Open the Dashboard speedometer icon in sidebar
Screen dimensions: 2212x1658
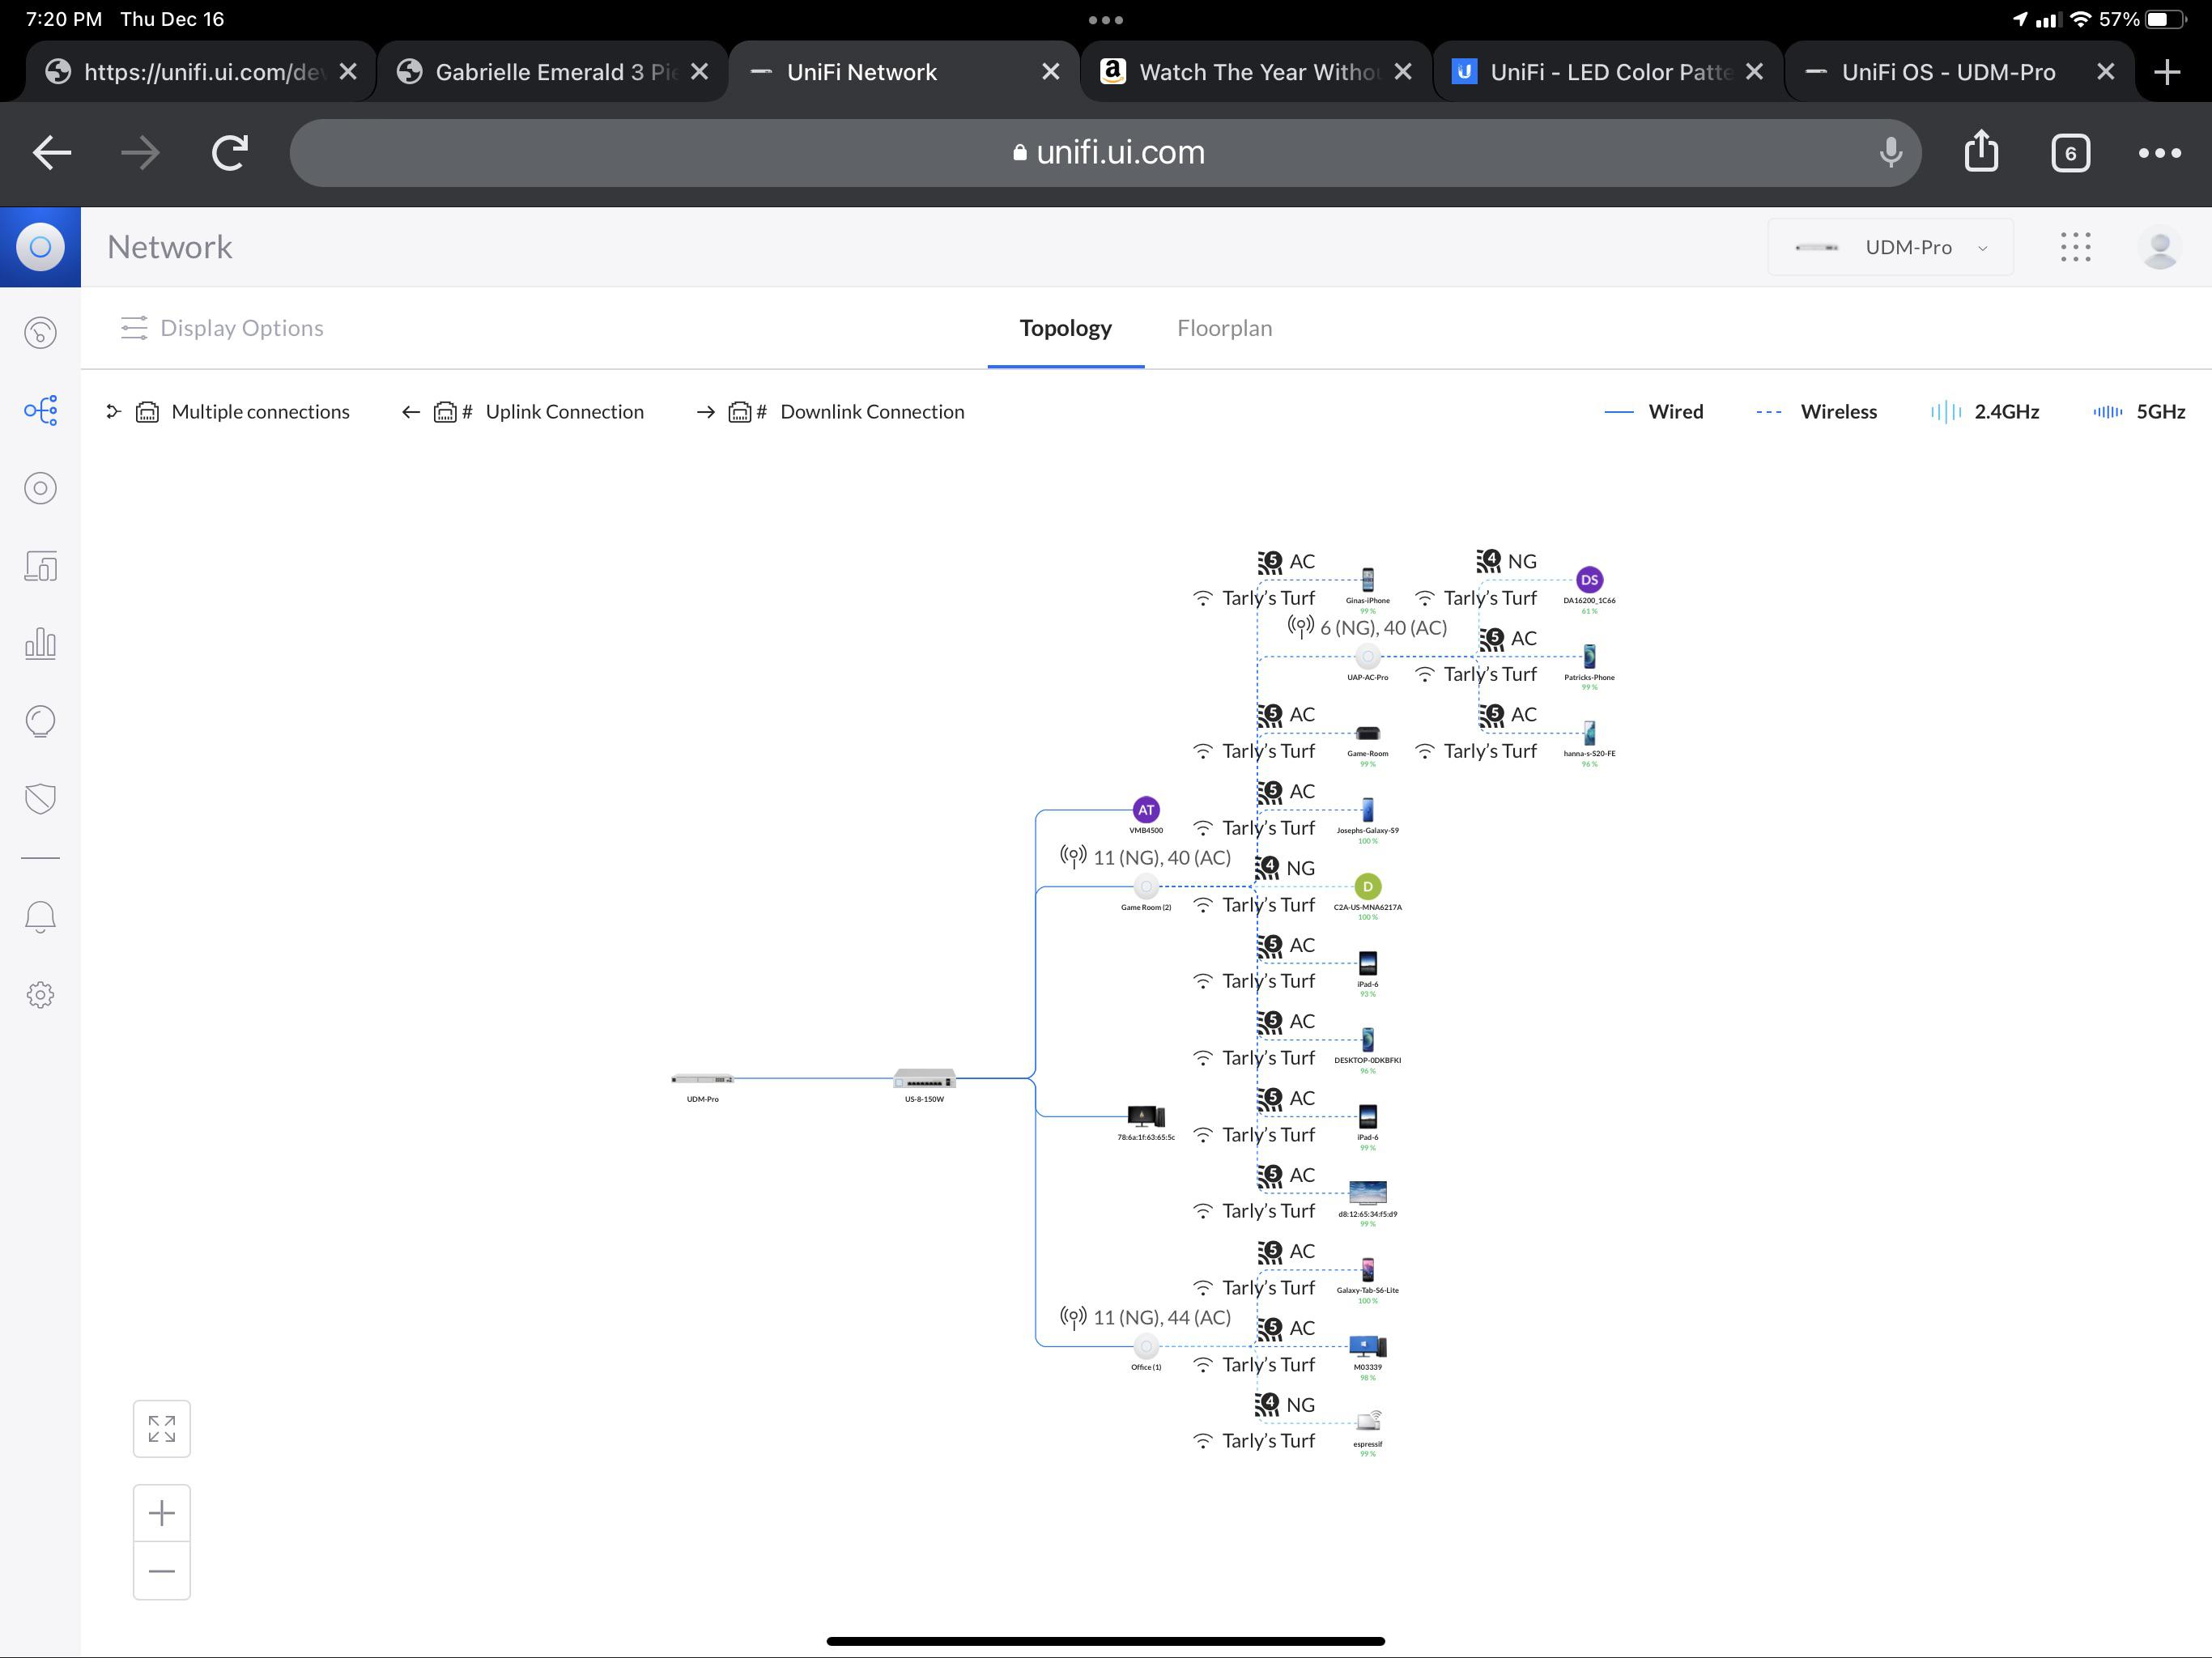(x=40, y=333)
